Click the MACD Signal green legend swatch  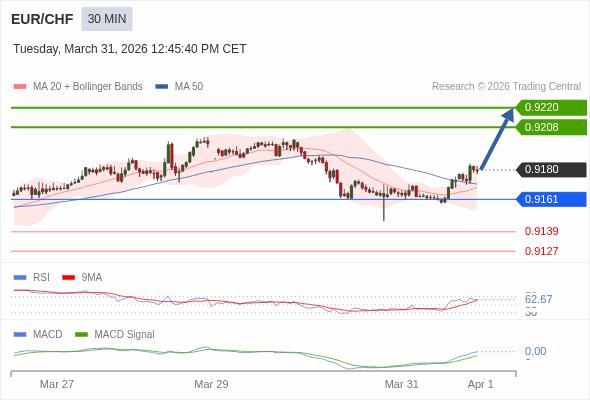coord(81,335)
